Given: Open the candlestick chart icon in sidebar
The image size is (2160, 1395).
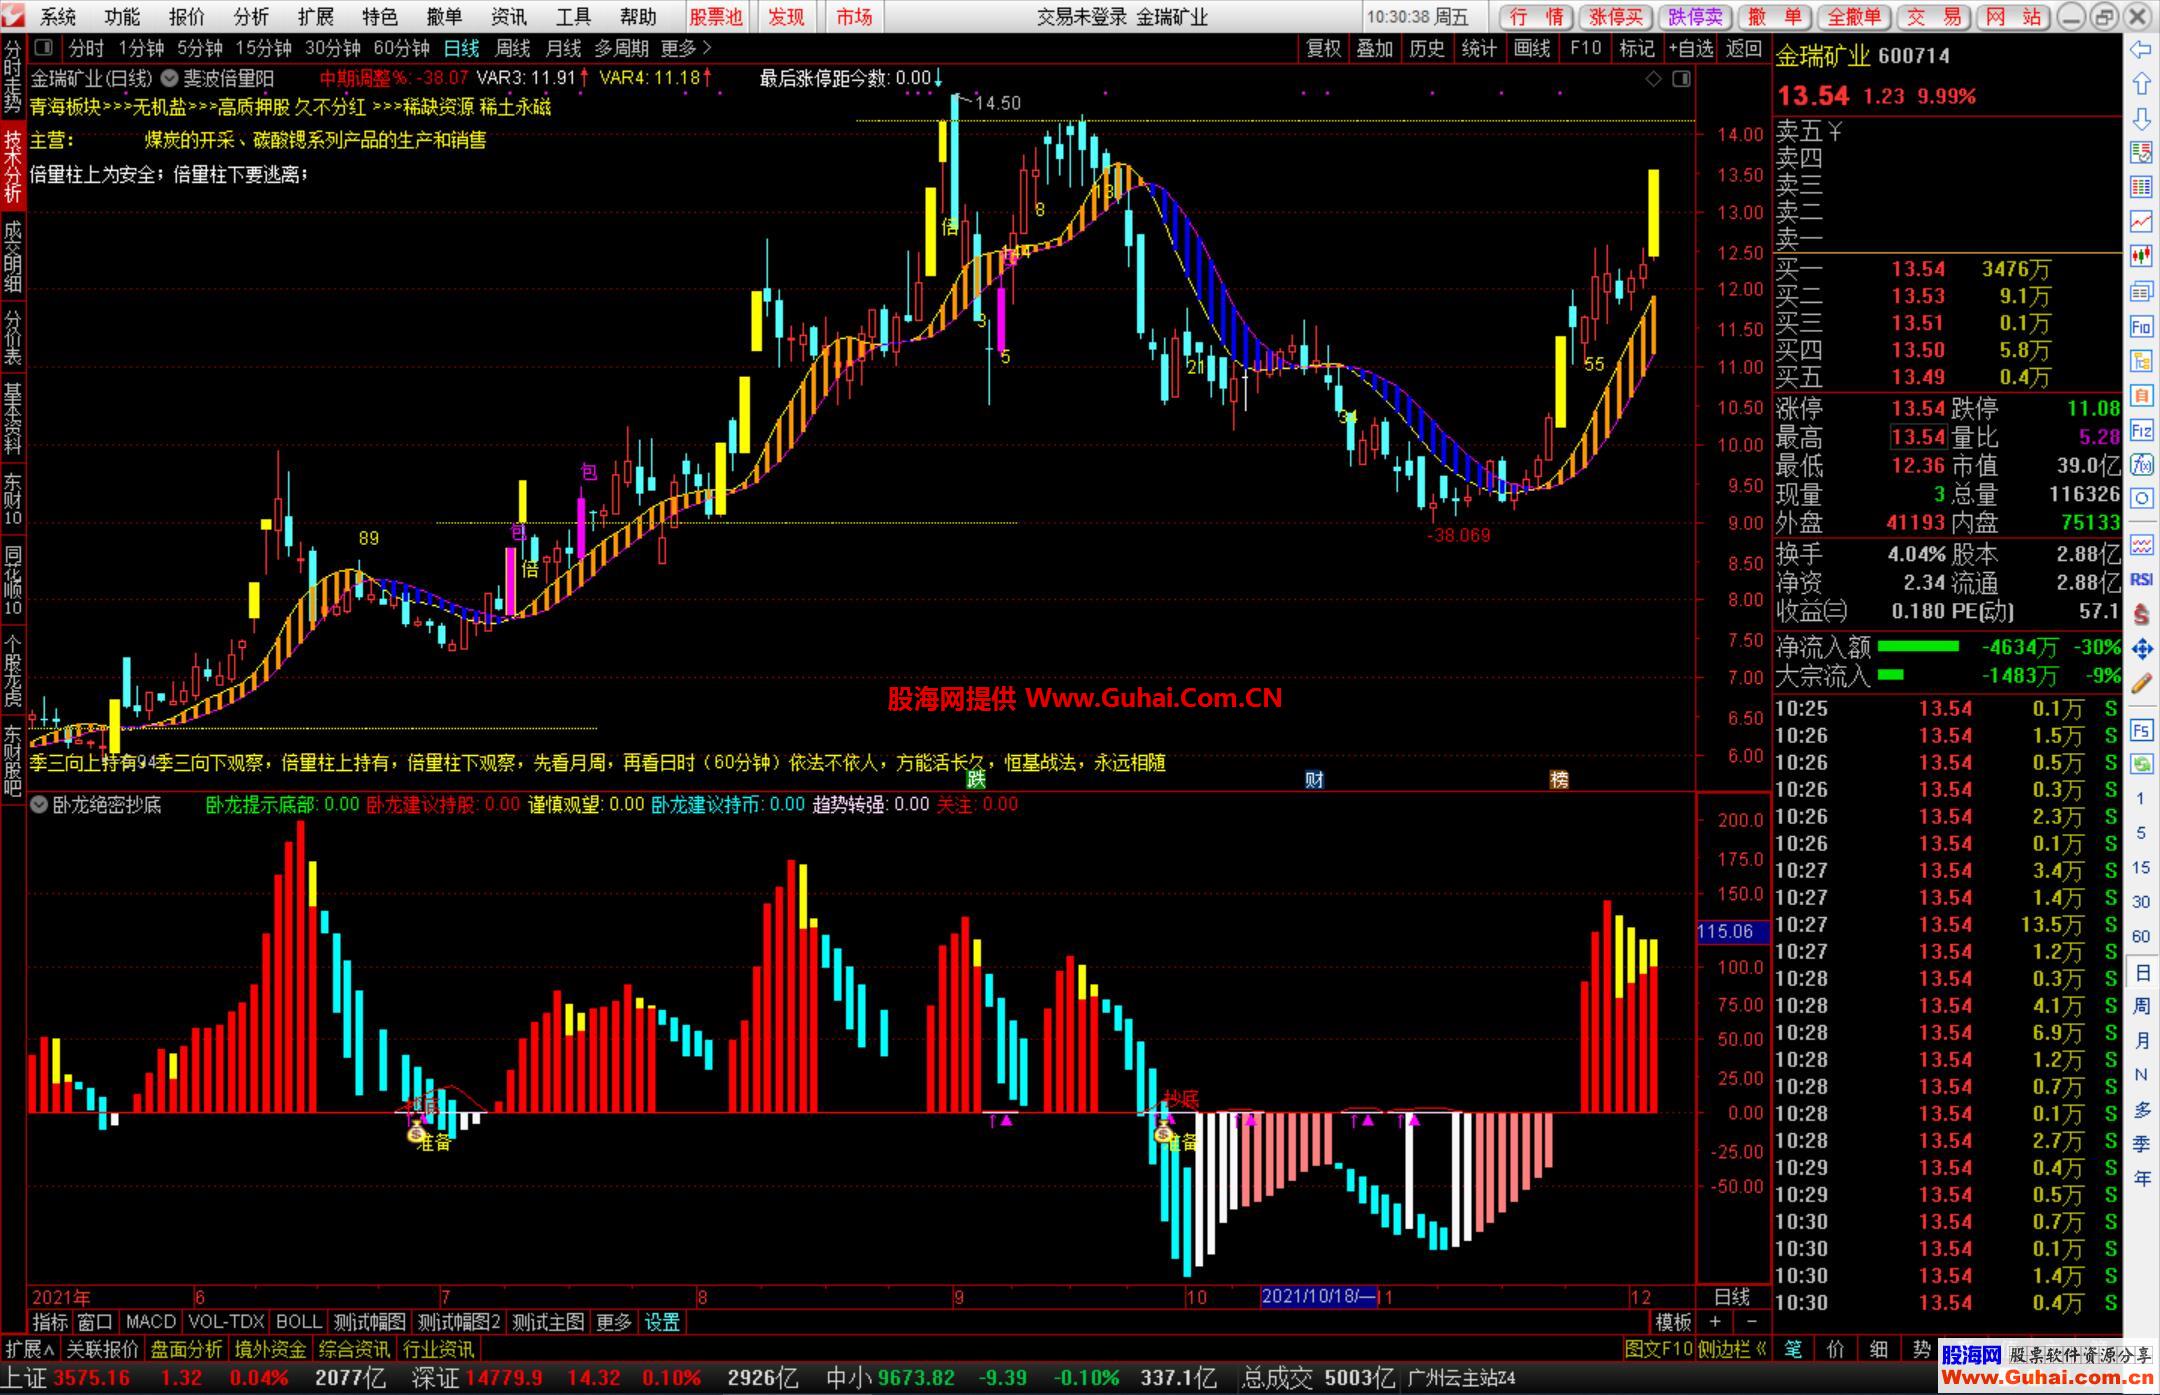Looking at the screenshot, I should 2141,256.
